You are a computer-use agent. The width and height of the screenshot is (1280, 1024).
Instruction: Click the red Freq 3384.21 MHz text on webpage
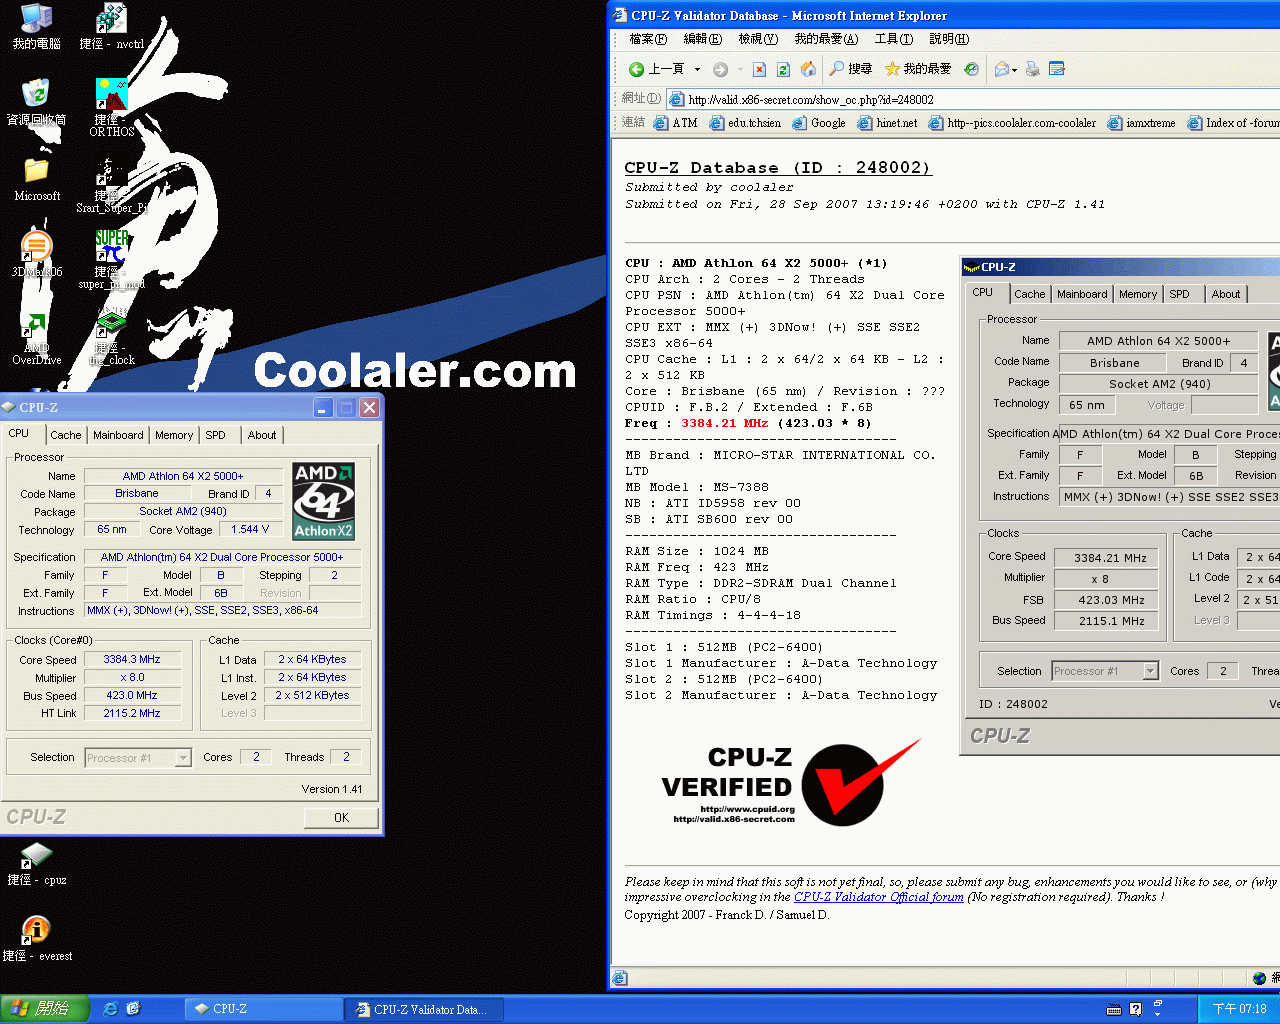coord(724,423)
